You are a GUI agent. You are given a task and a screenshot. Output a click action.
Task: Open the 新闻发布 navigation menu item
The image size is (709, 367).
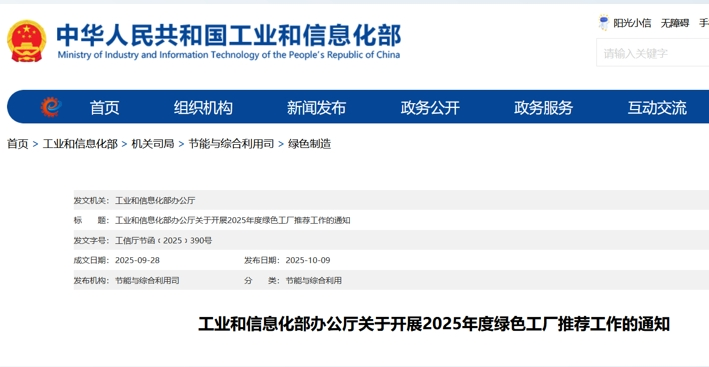(x=317, y=108)
